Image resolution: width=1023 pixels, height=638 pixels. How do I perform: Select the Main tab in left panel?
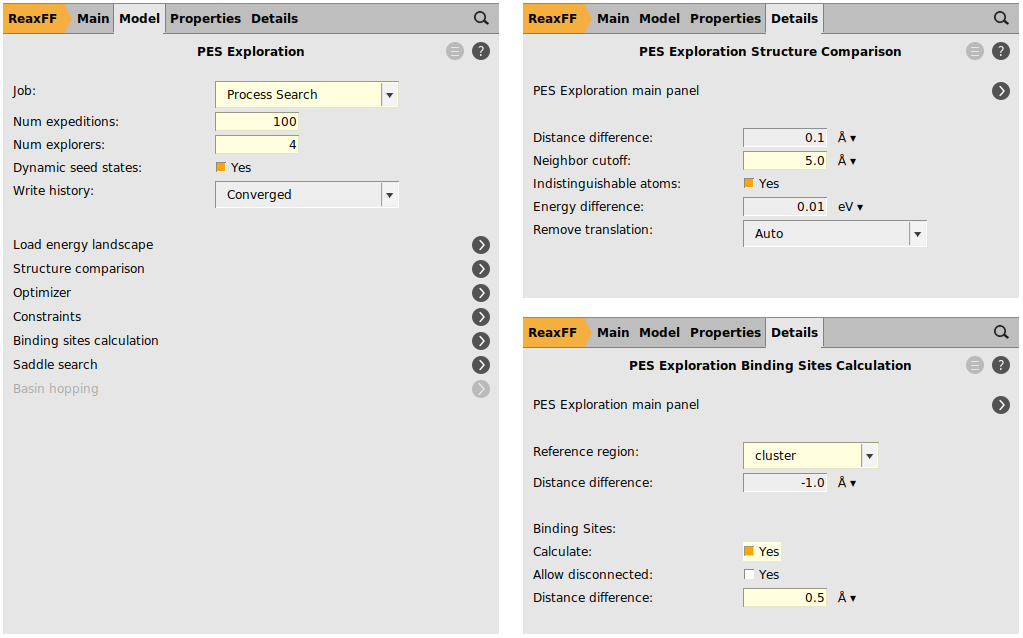click(x=93, y=18)
